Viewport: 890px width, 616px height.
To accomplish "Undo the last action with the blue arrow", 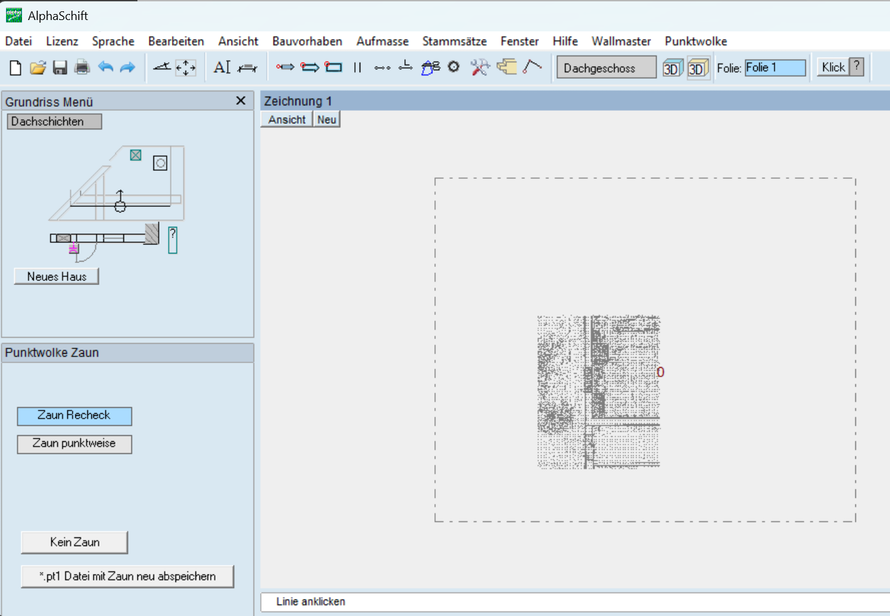I will tap(106, 67).
